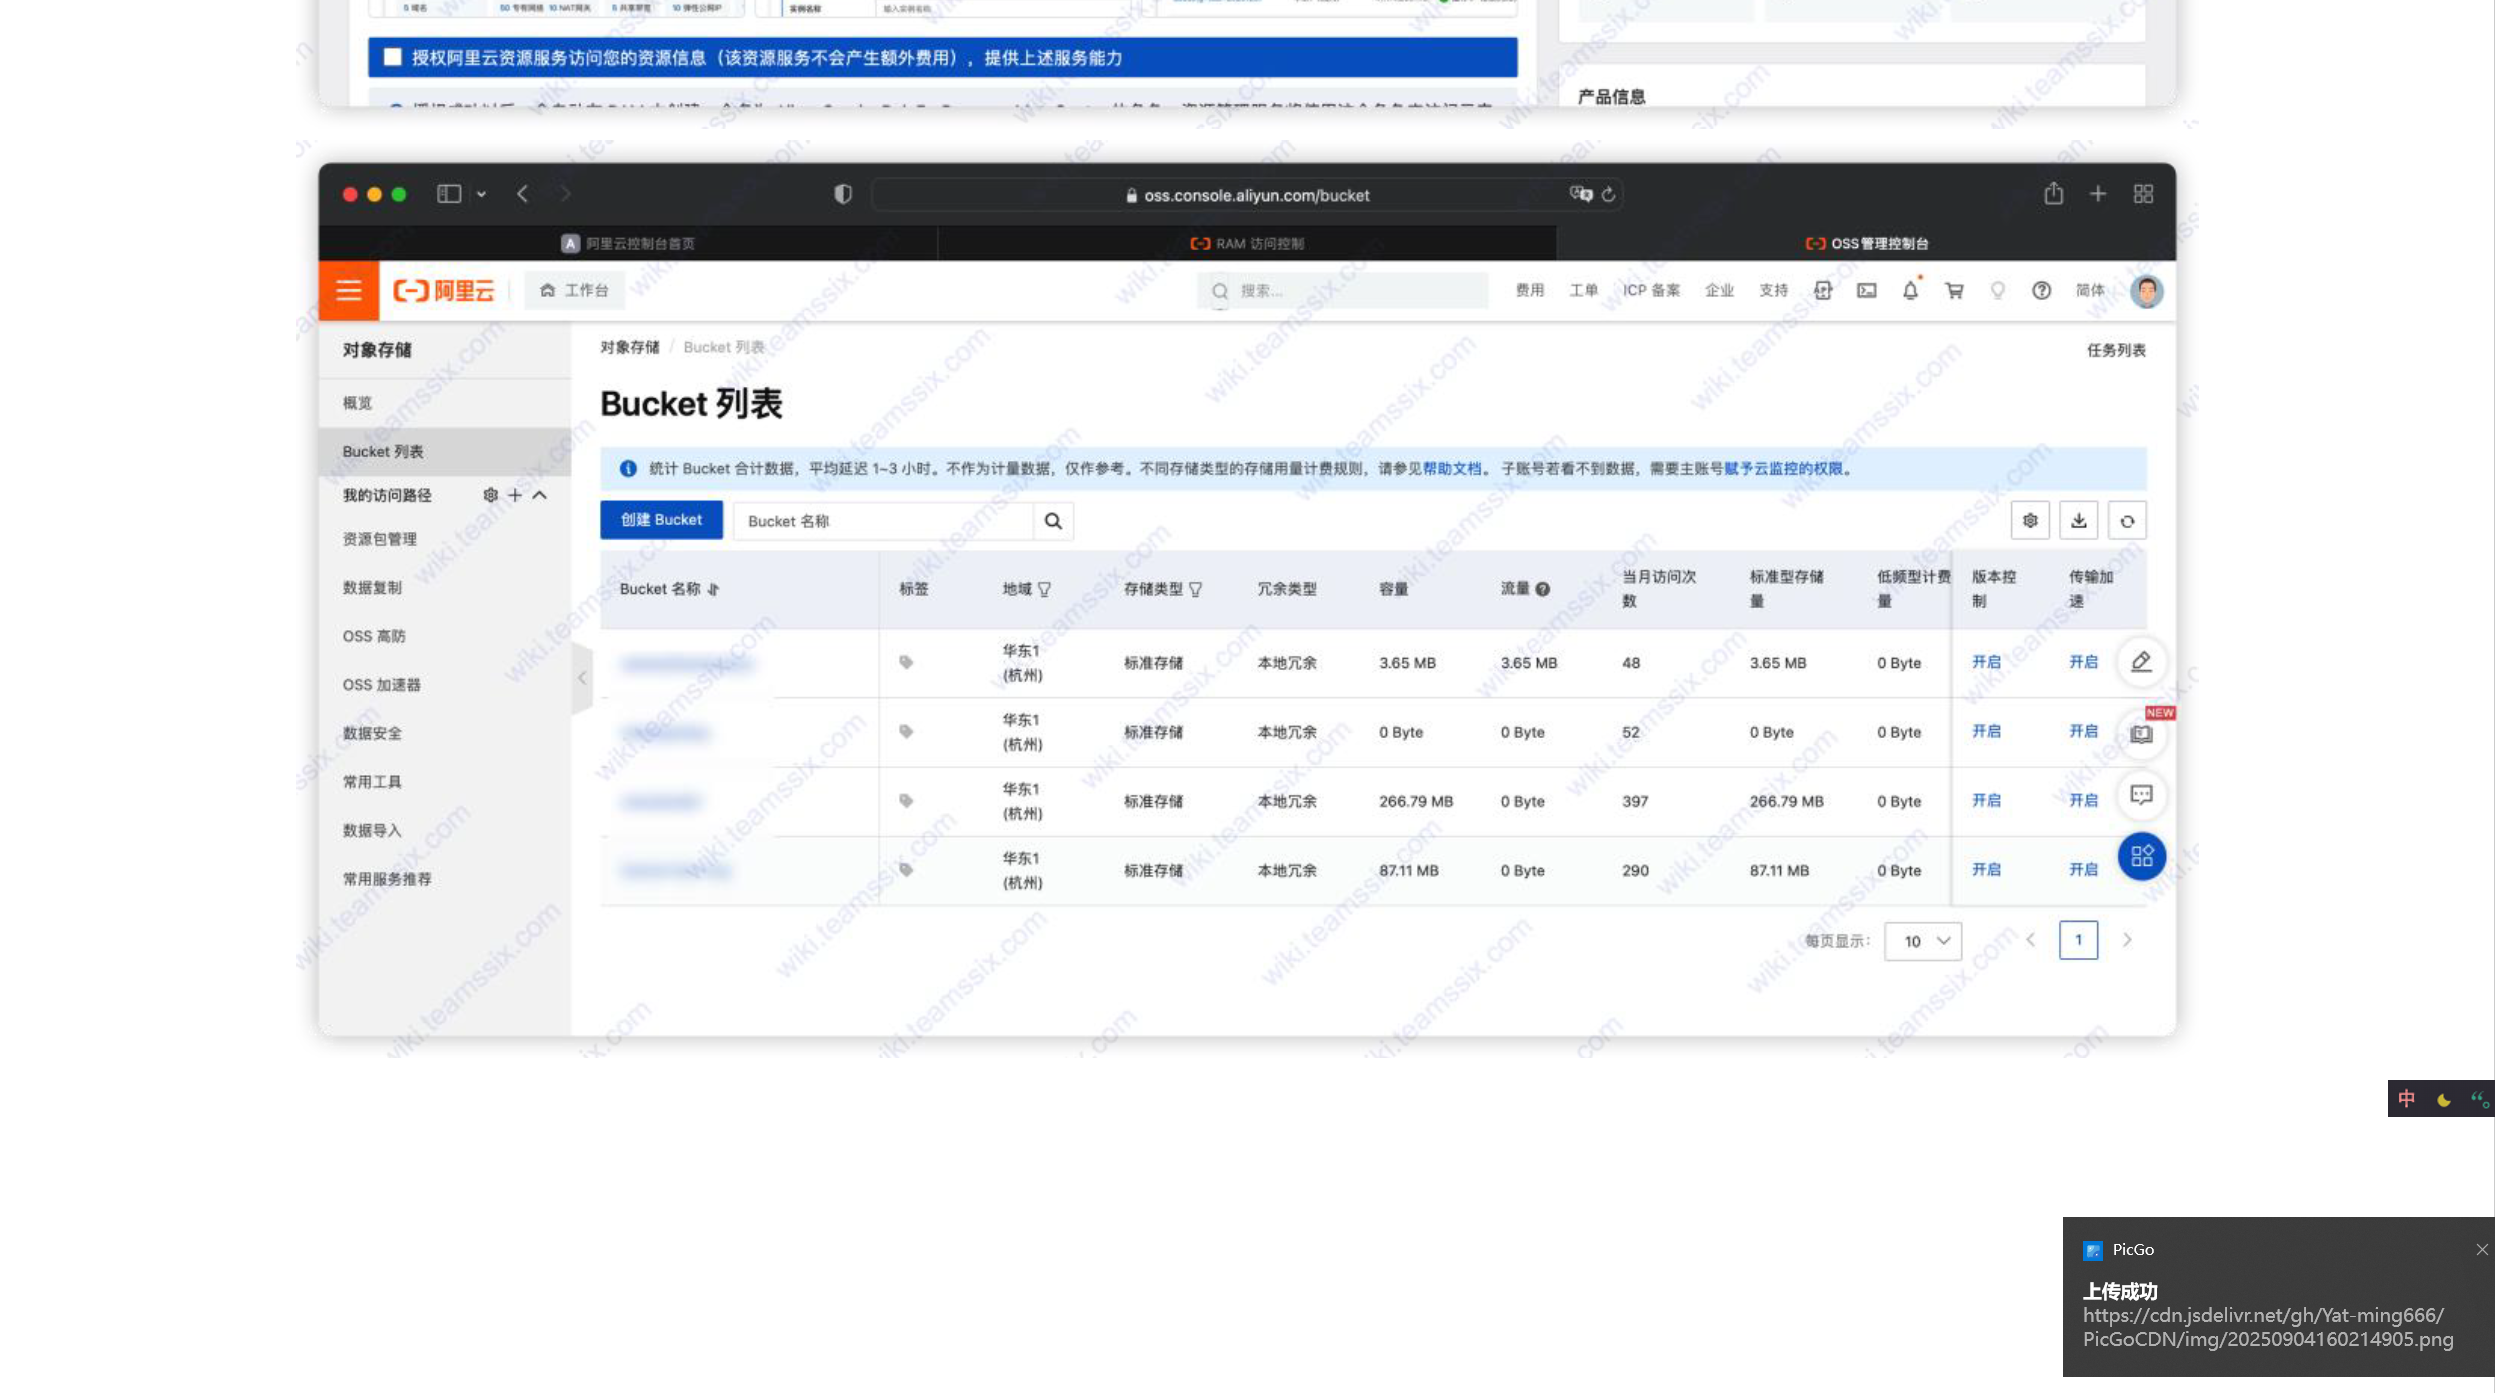Collapse the My Access Paths section chevron
Screen dimensions: 2495x1393
pos(540,495)
